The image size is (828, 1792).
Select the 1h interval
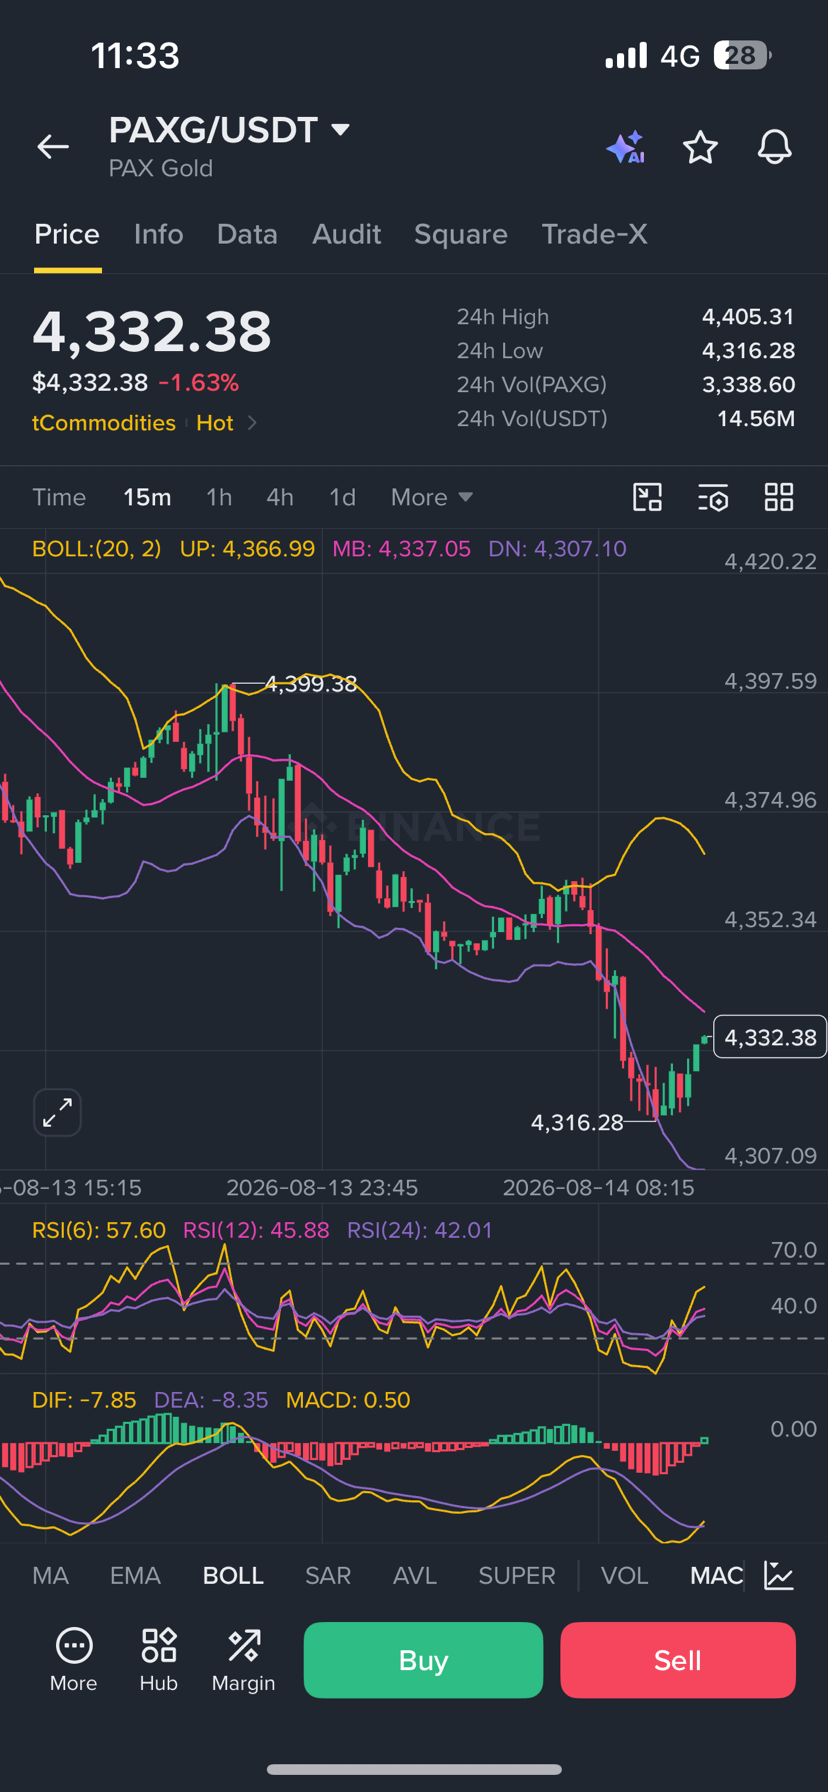(219, 497)
